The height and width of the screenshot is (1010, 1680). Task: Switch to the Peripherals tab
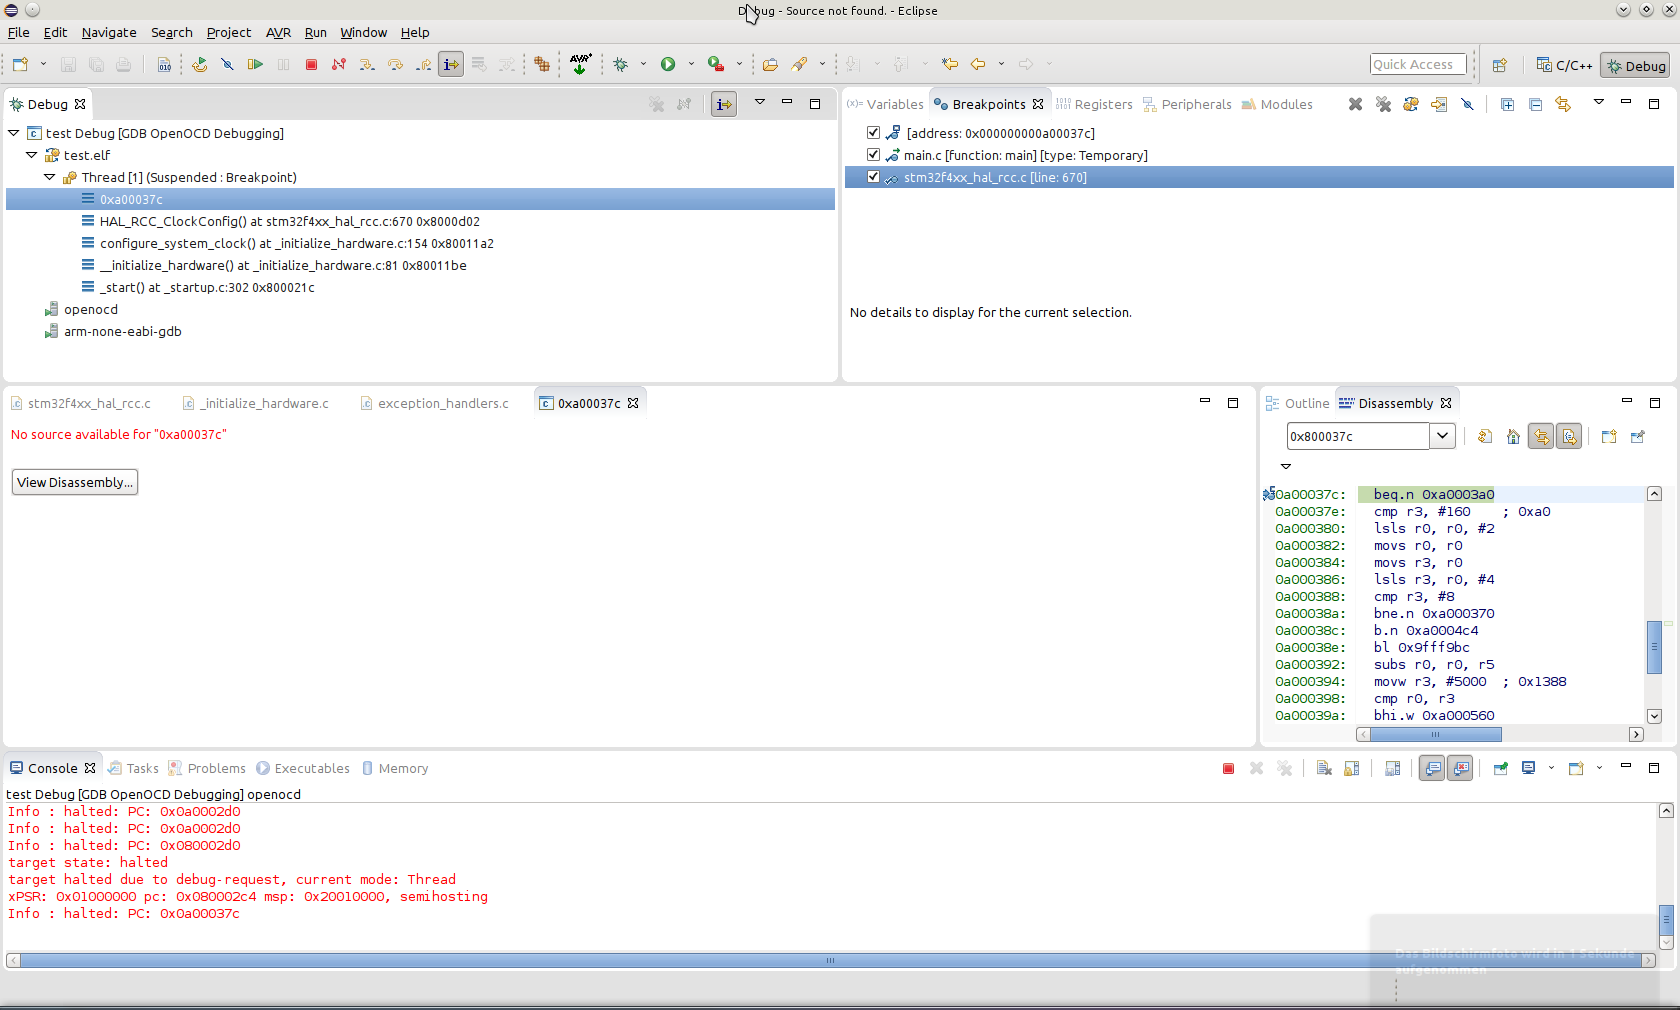[x=1187, y=104]
